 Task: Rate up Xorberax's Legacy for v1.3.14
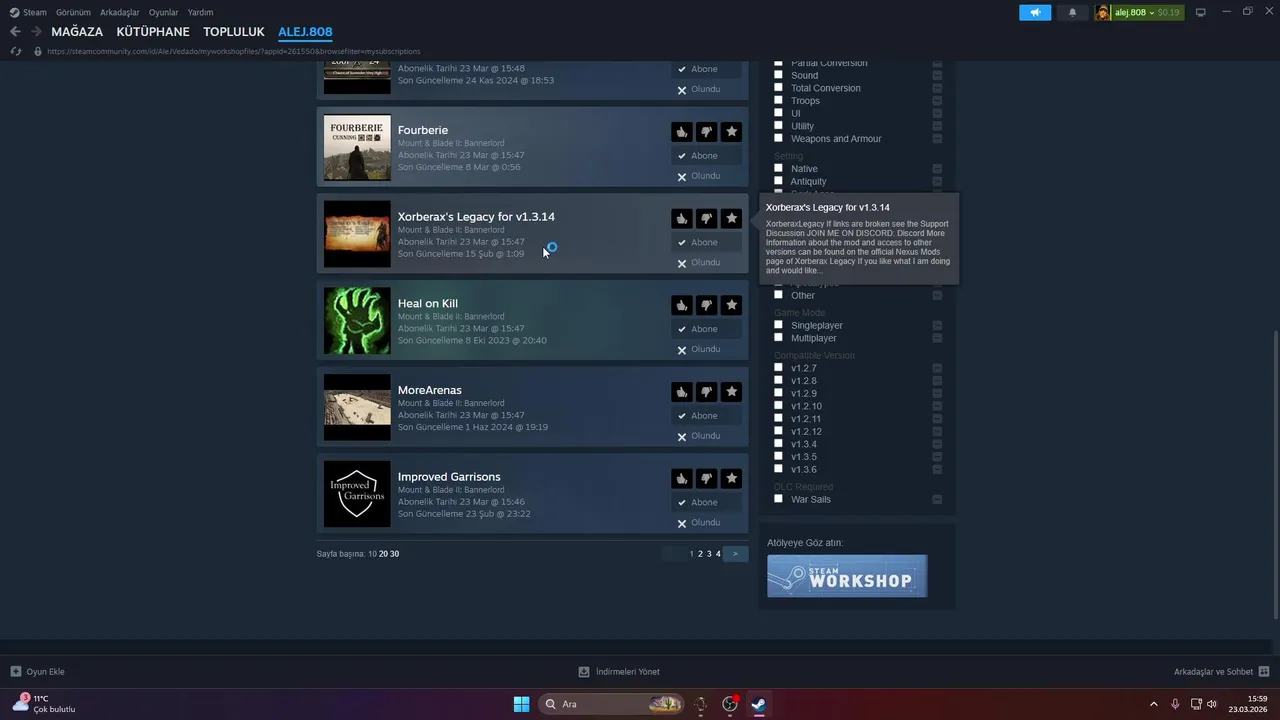[681, 218]
